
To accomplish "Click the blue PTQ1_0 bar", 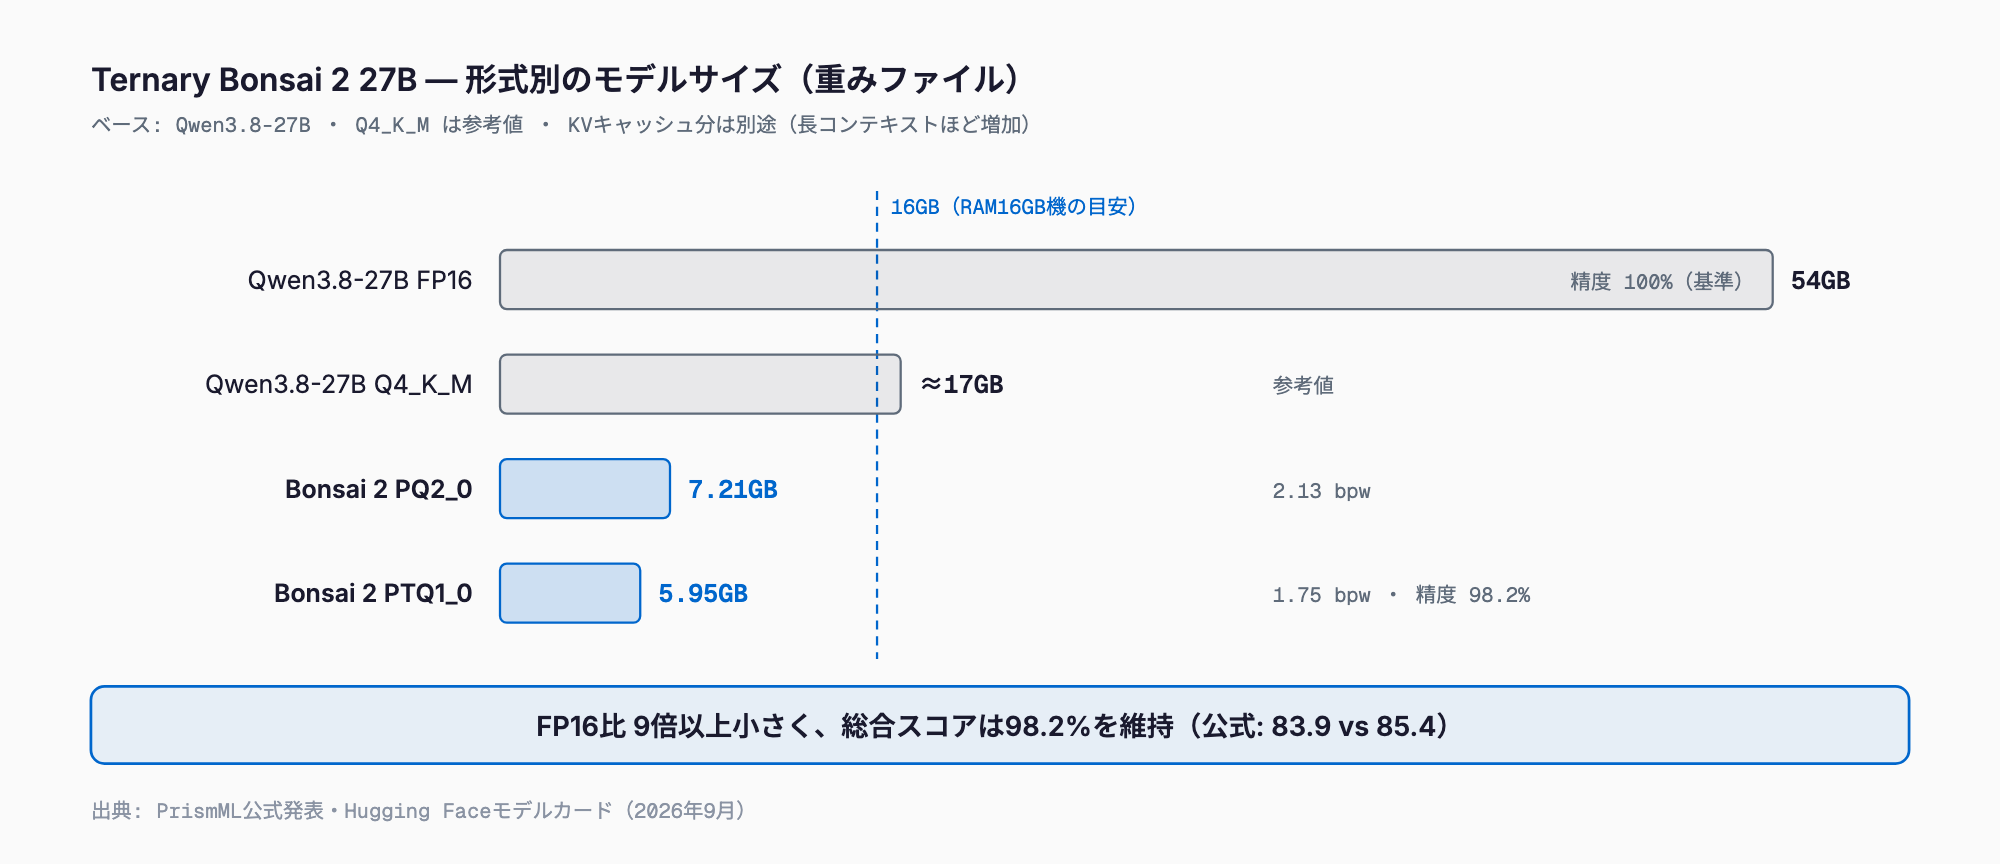I will [x=570, y=593].
